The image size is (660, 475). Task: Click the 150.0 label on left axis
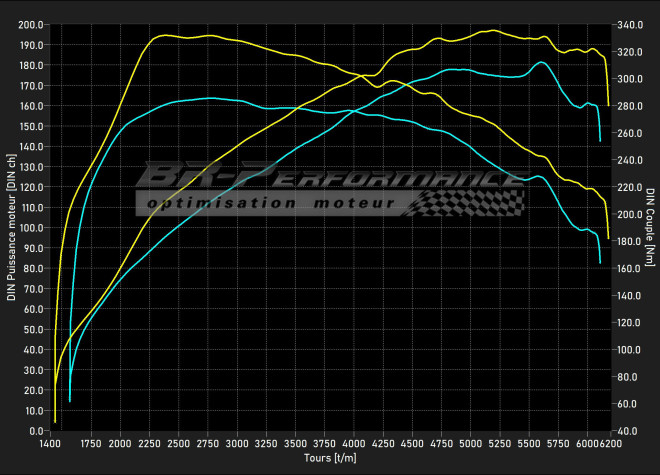30,126
